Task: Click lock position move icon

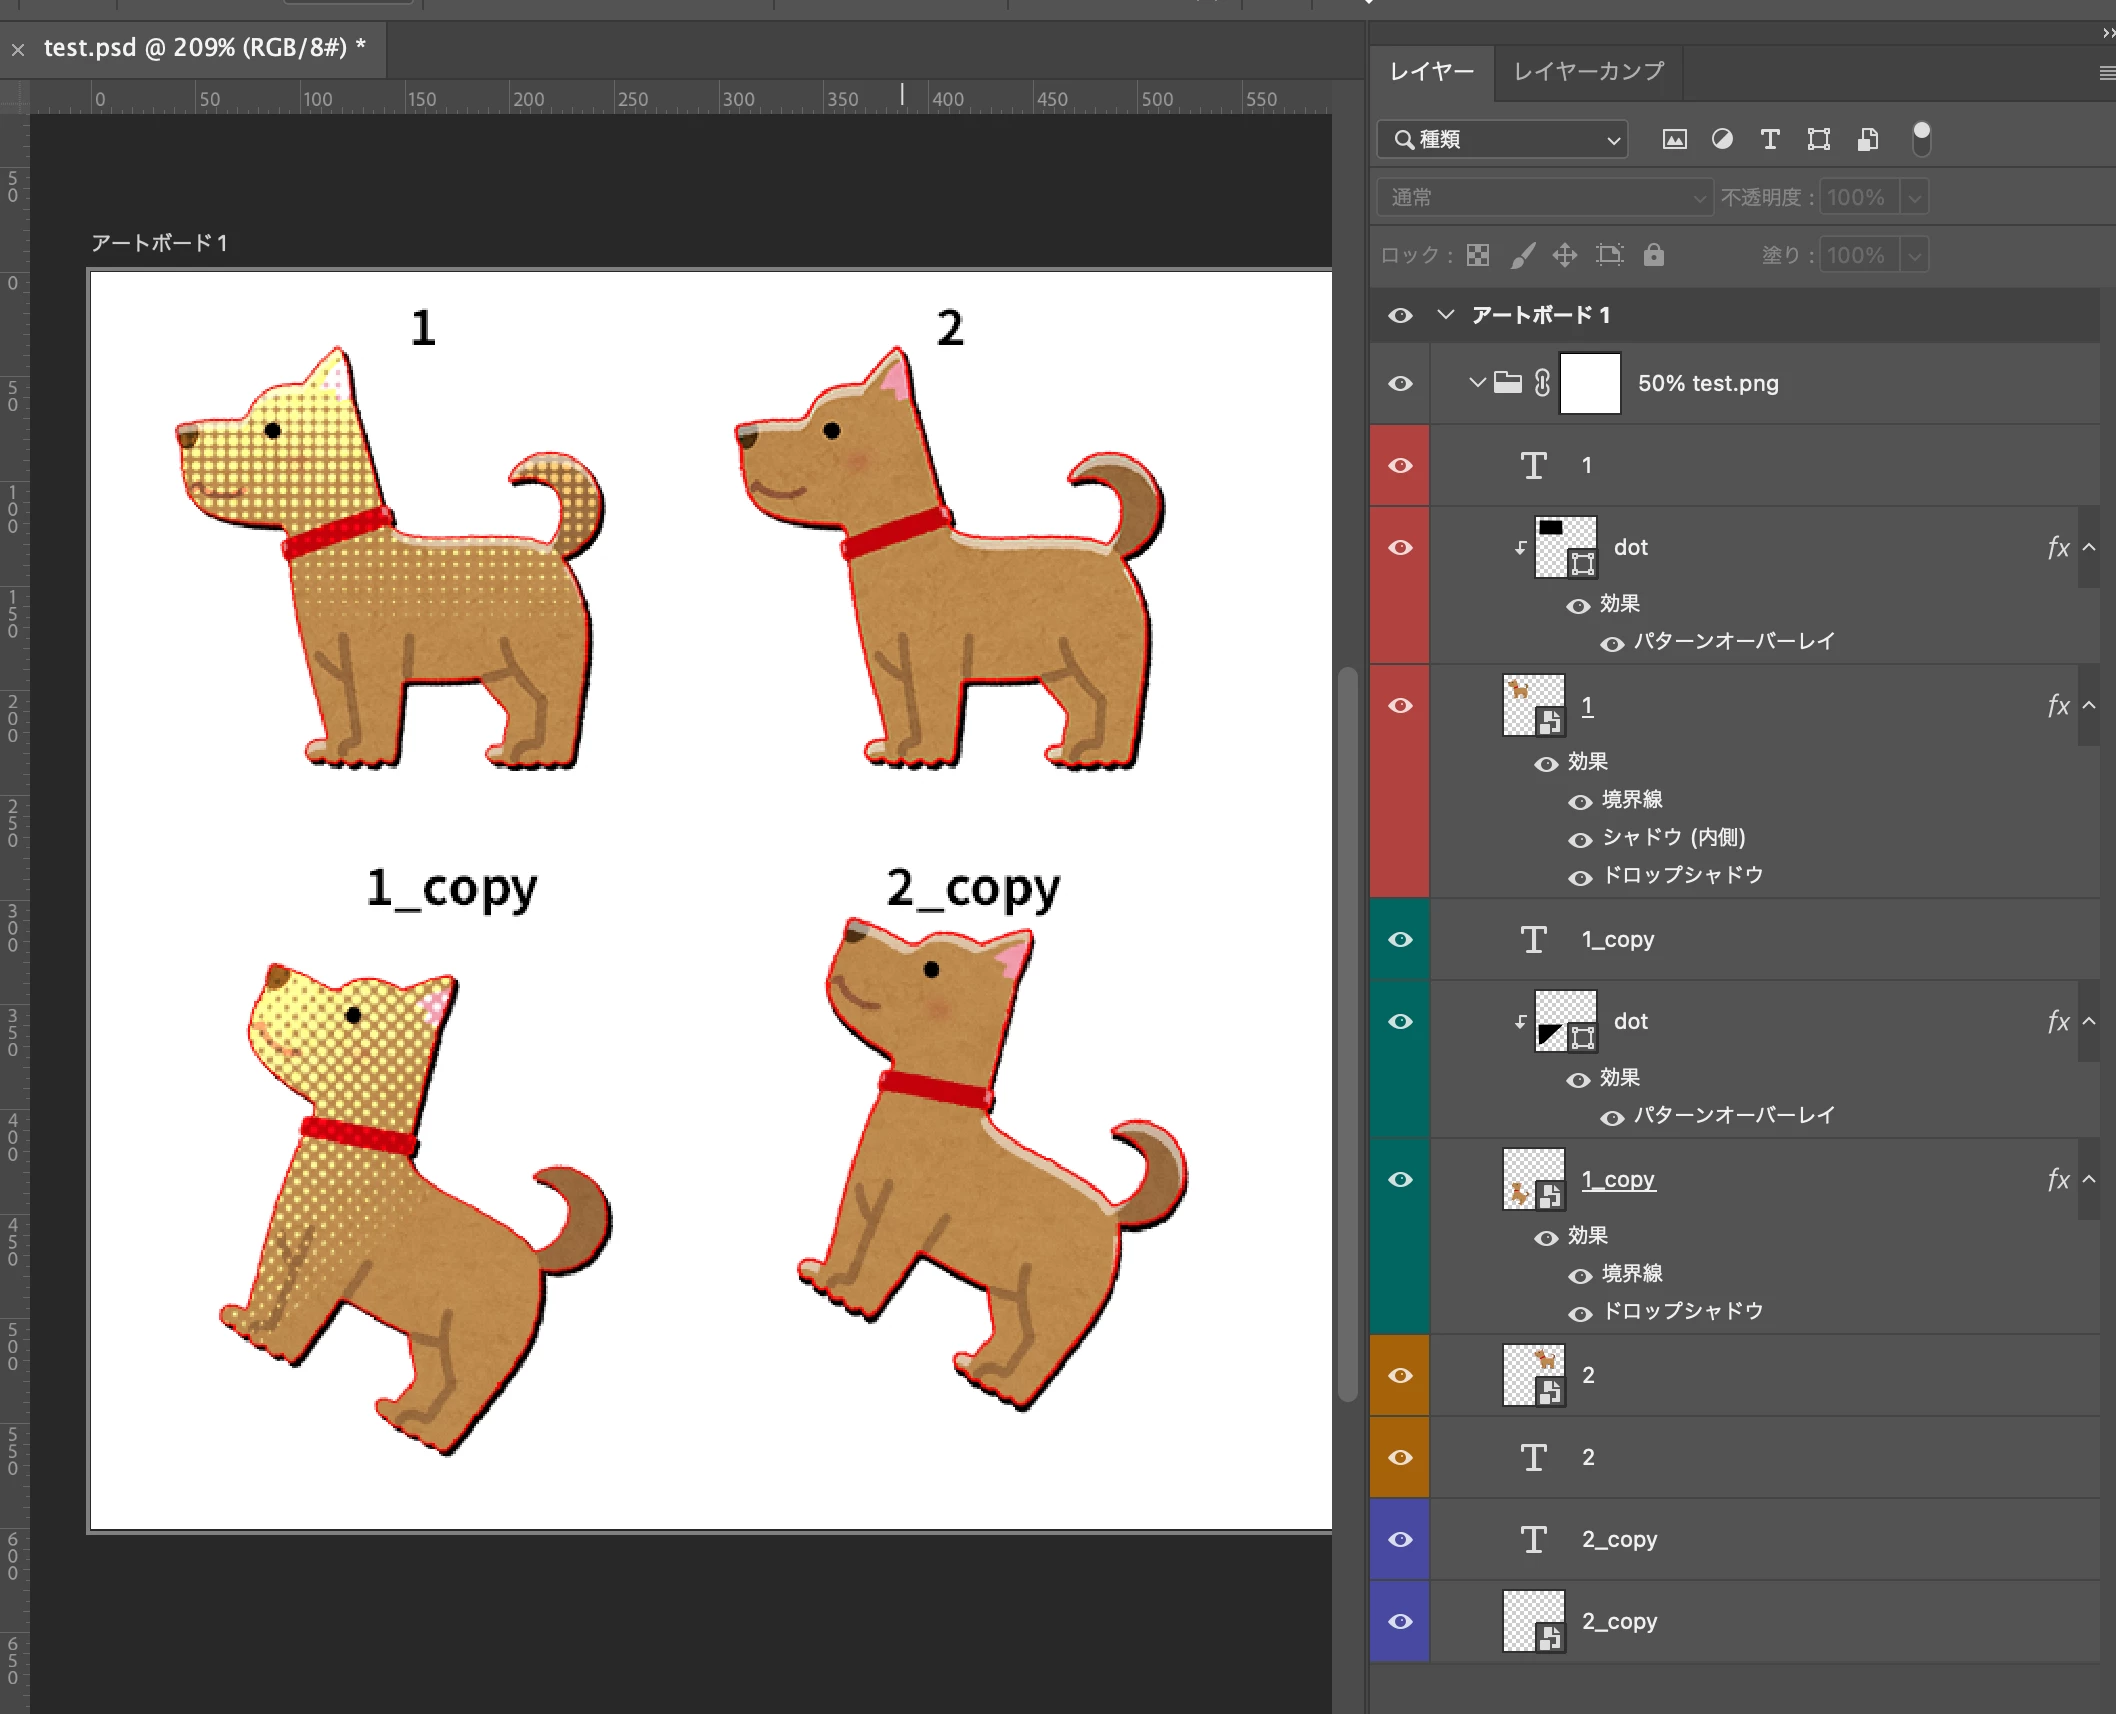Action: 1565,255
